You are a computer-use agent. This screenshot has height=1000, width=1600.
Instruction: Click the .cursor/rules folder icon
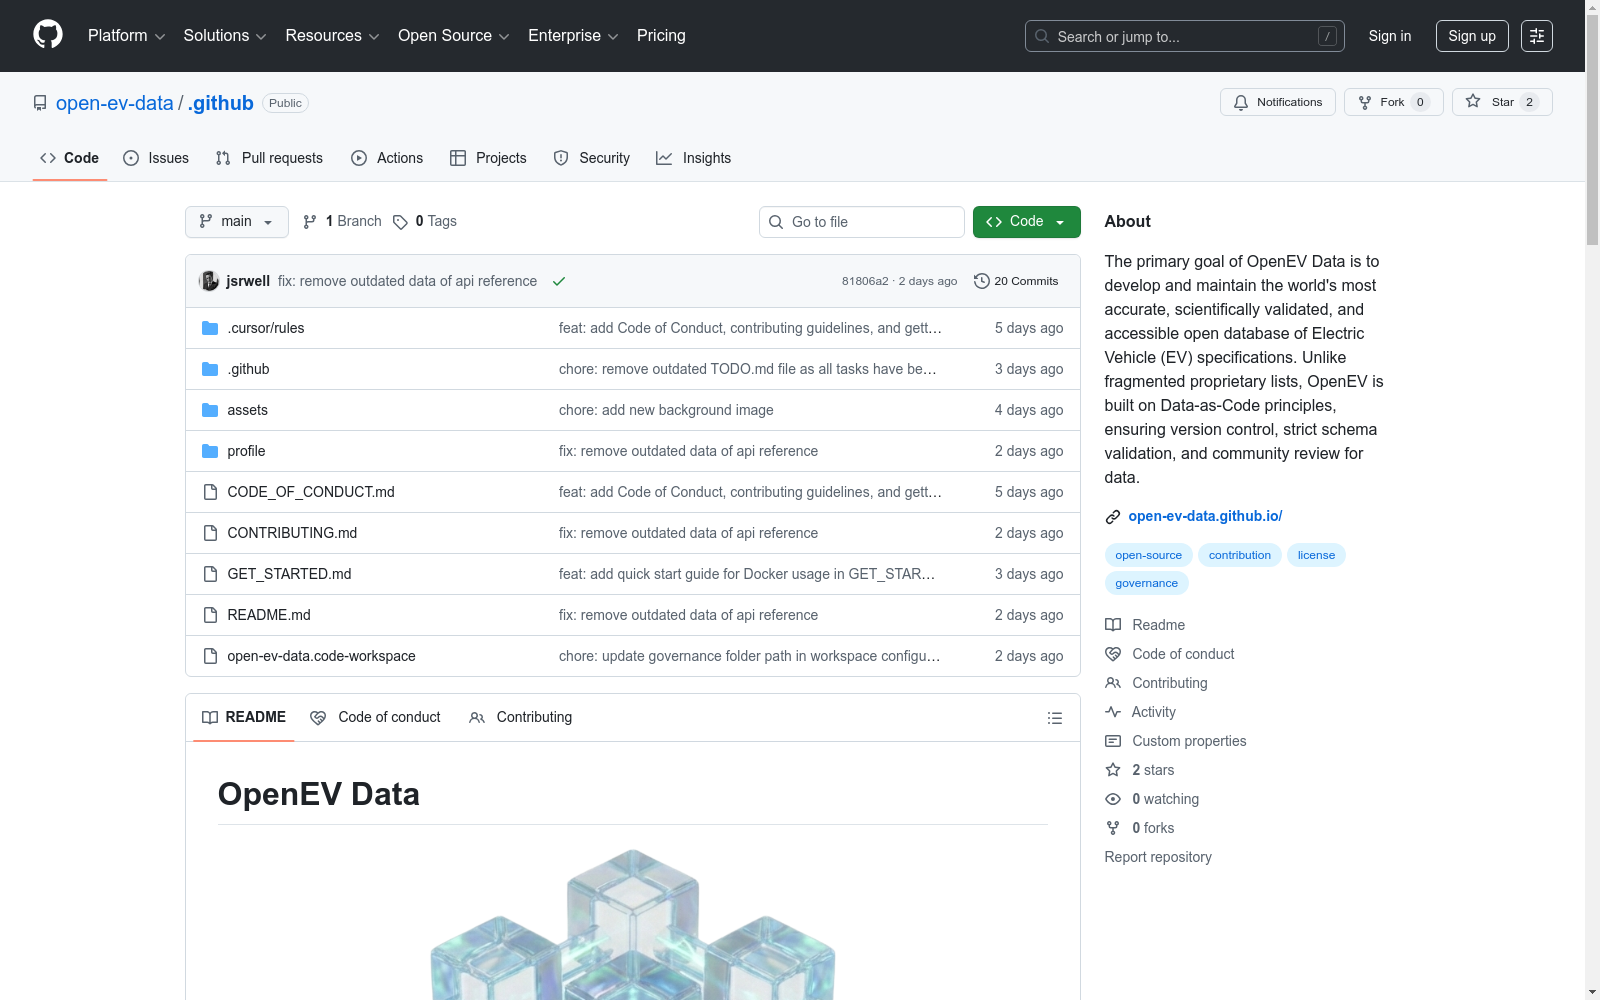click(x=210, y=328)
